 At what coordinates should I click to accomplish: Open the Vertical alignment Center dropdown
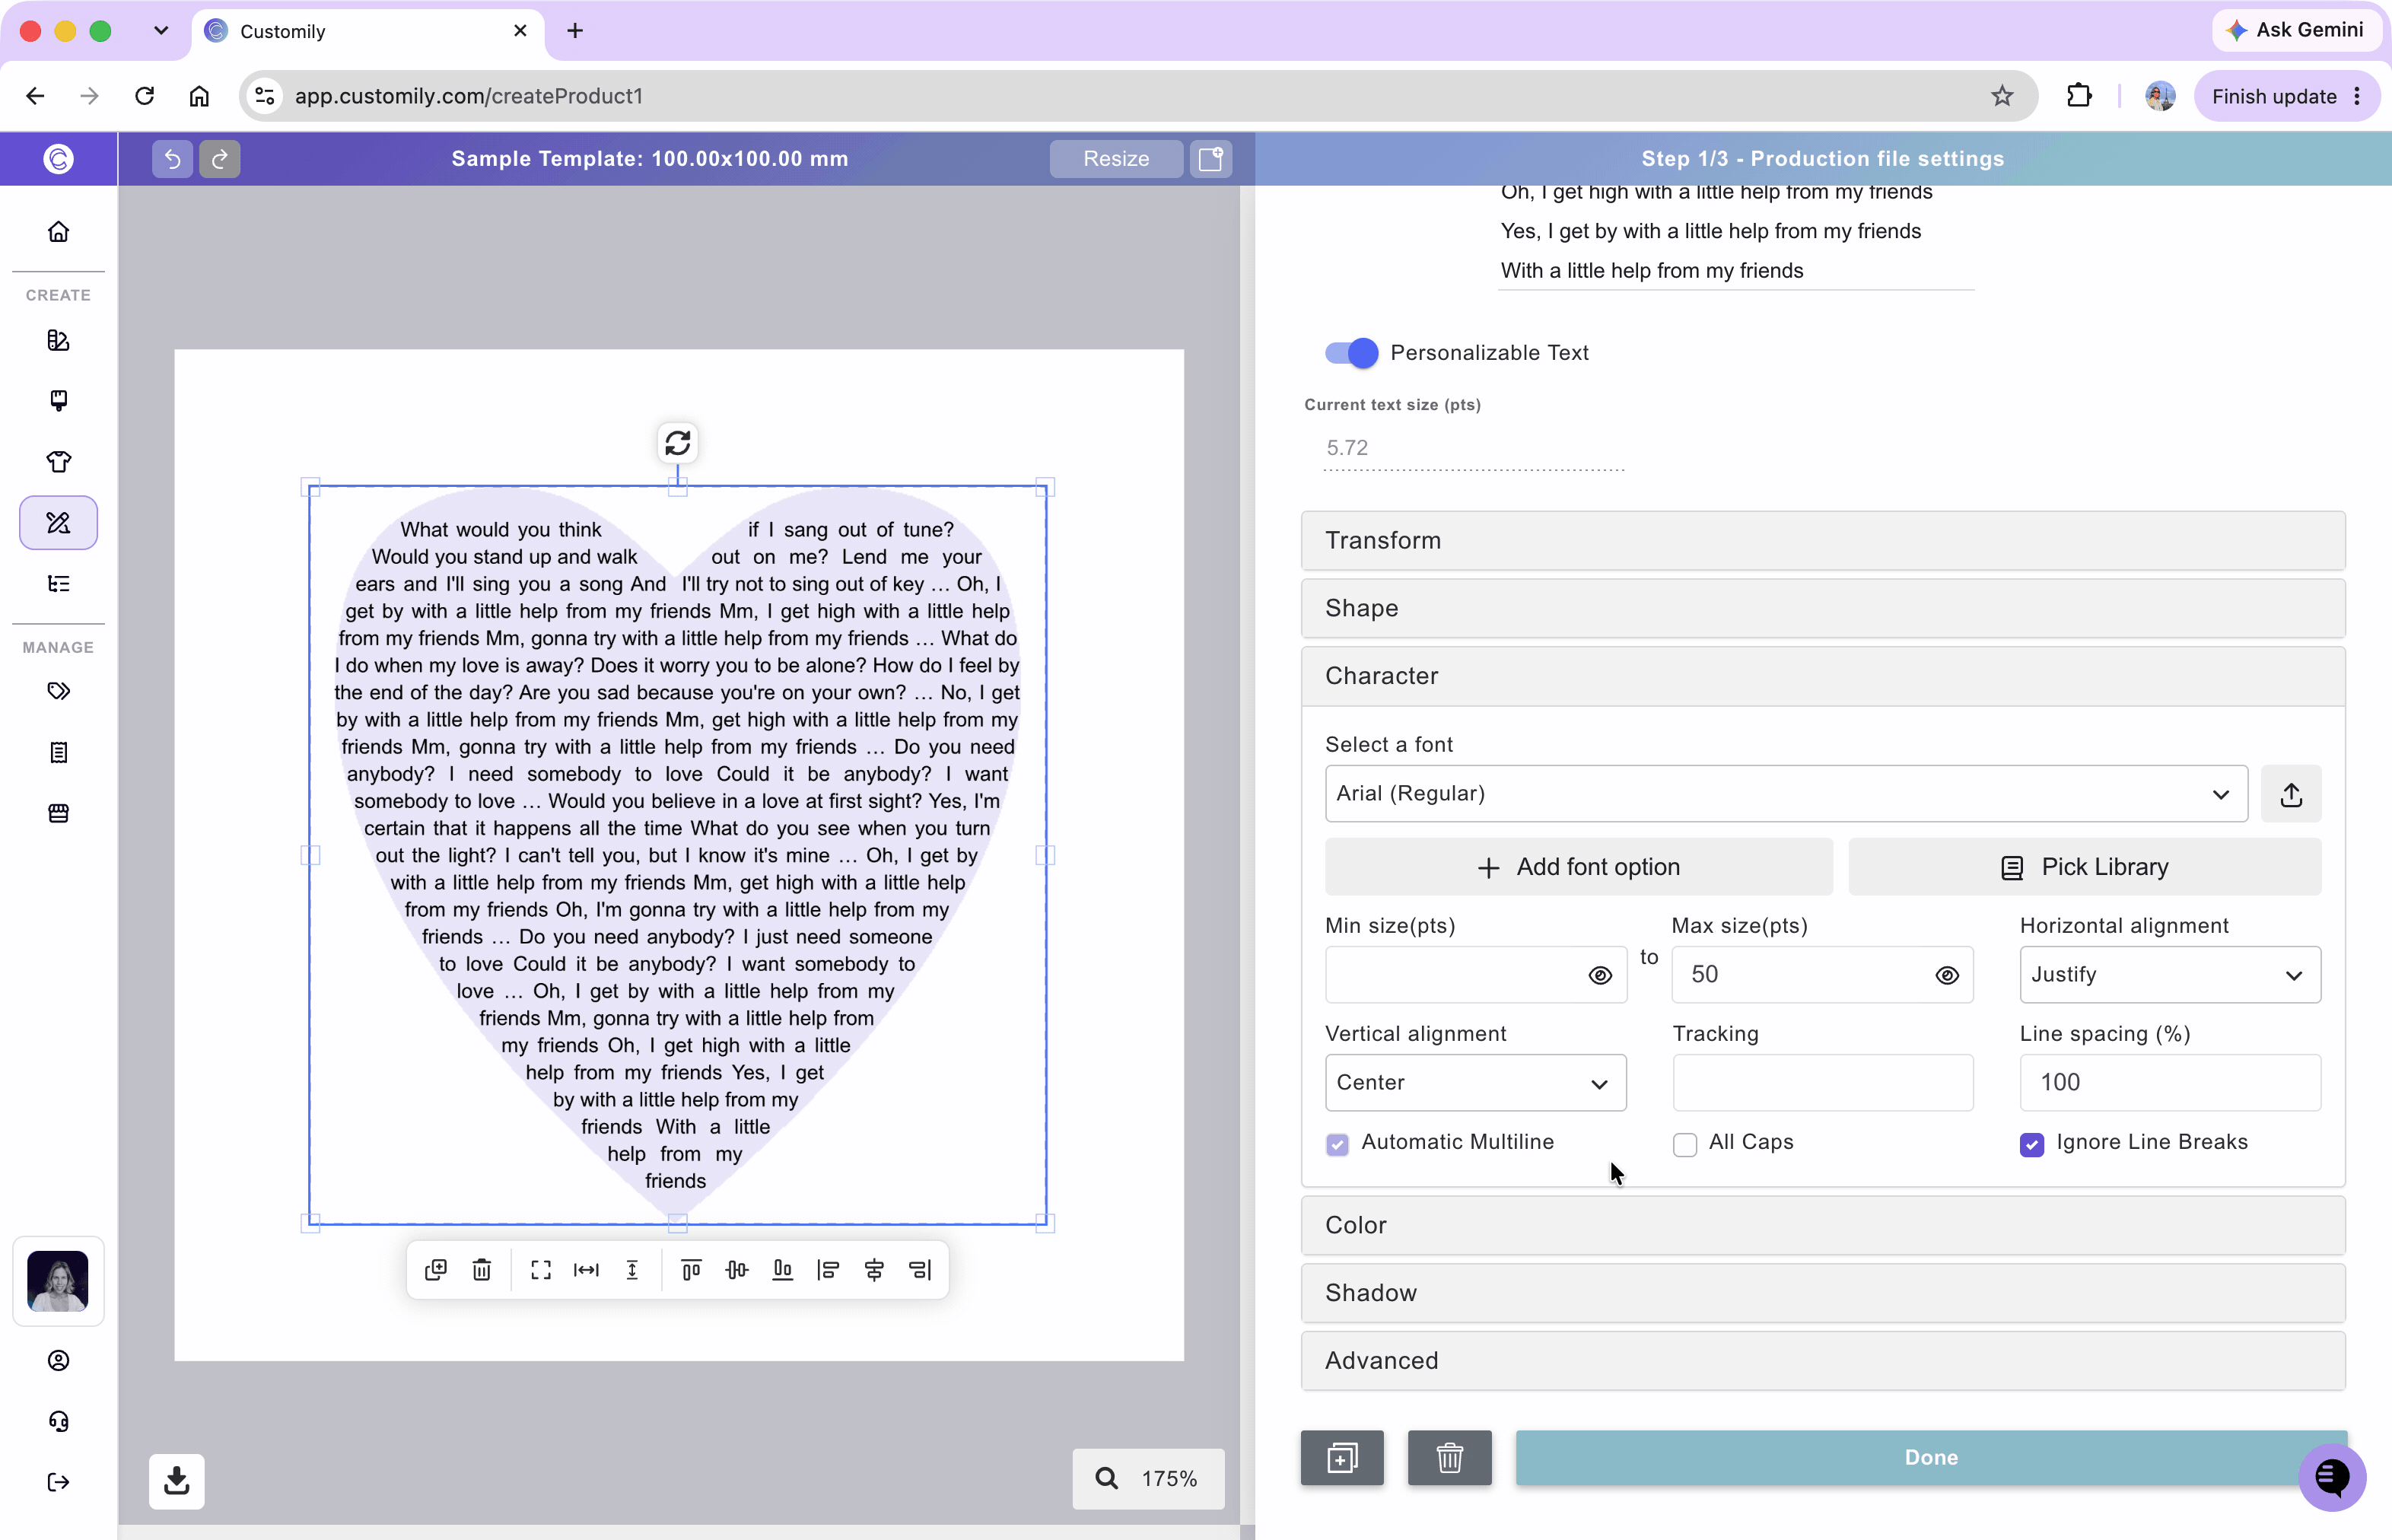click(1476, 1083)
